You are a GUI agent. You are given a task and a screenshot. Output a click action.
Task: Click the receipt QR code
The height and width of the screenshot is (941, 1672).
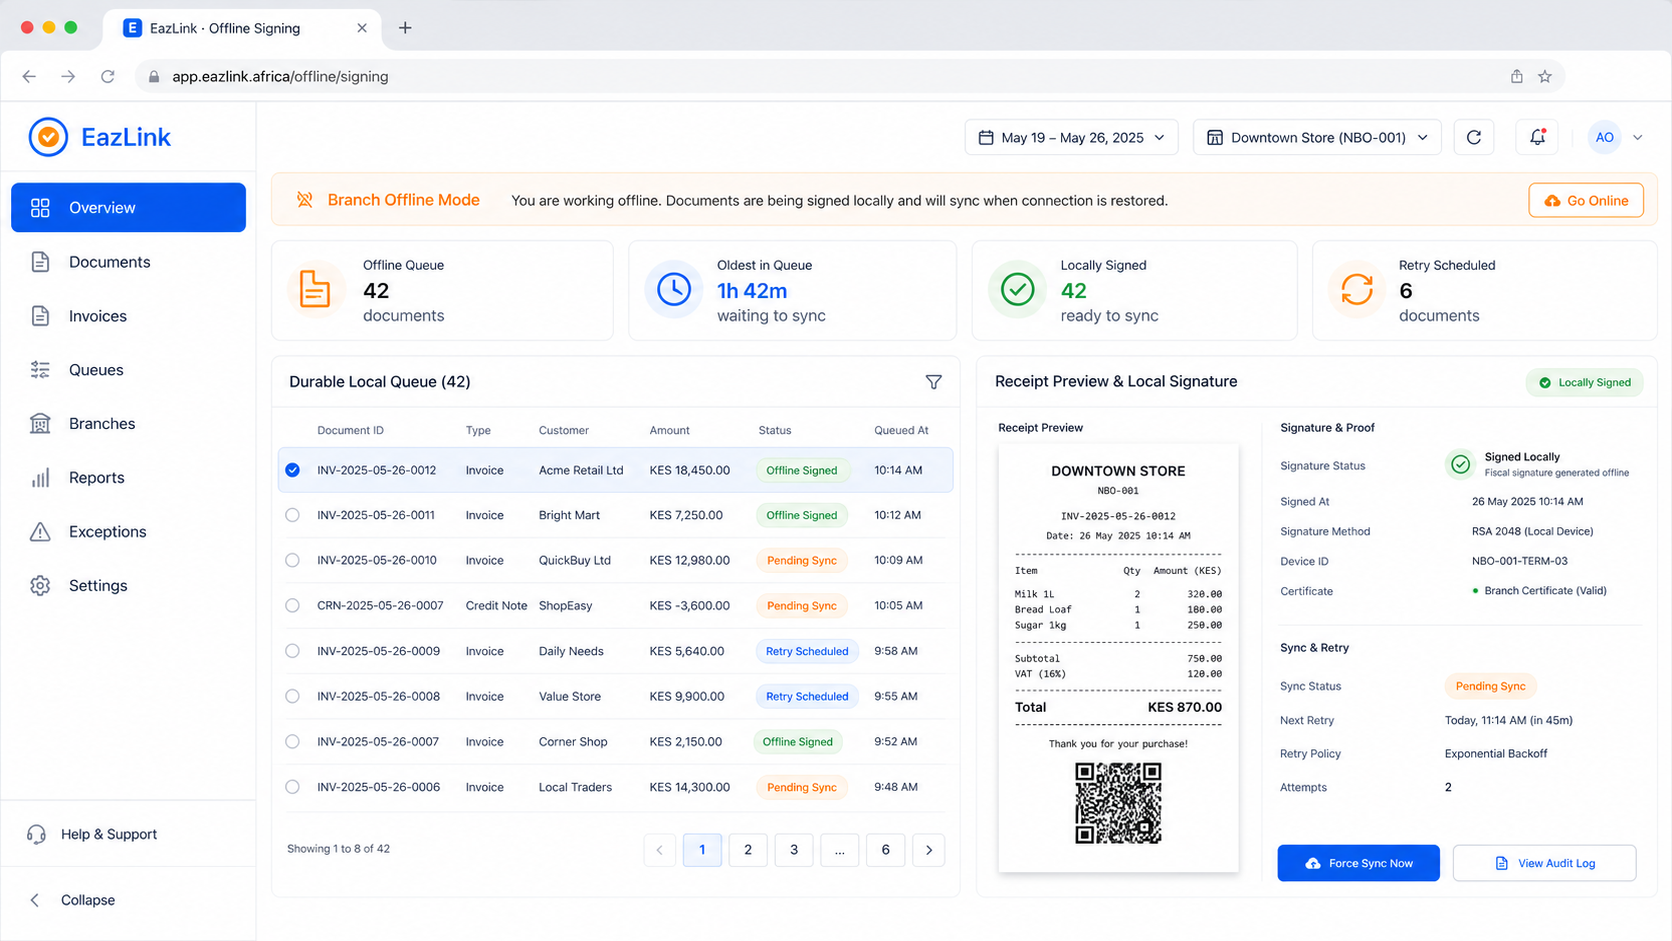point(1118,803)
